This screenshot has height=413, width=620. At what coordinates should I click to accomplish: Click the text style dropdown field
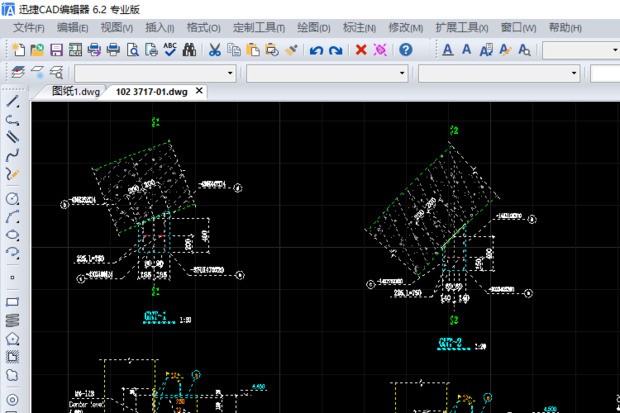(x=580, y=49)
